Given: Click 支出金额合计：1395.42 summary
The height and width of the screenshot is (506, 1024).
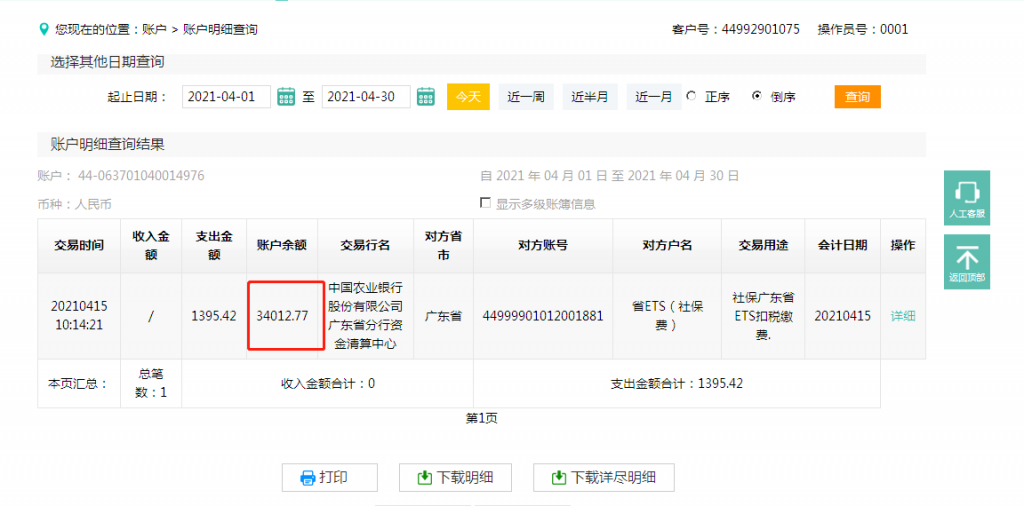Looking at the screenshot, I should (677, 383).
